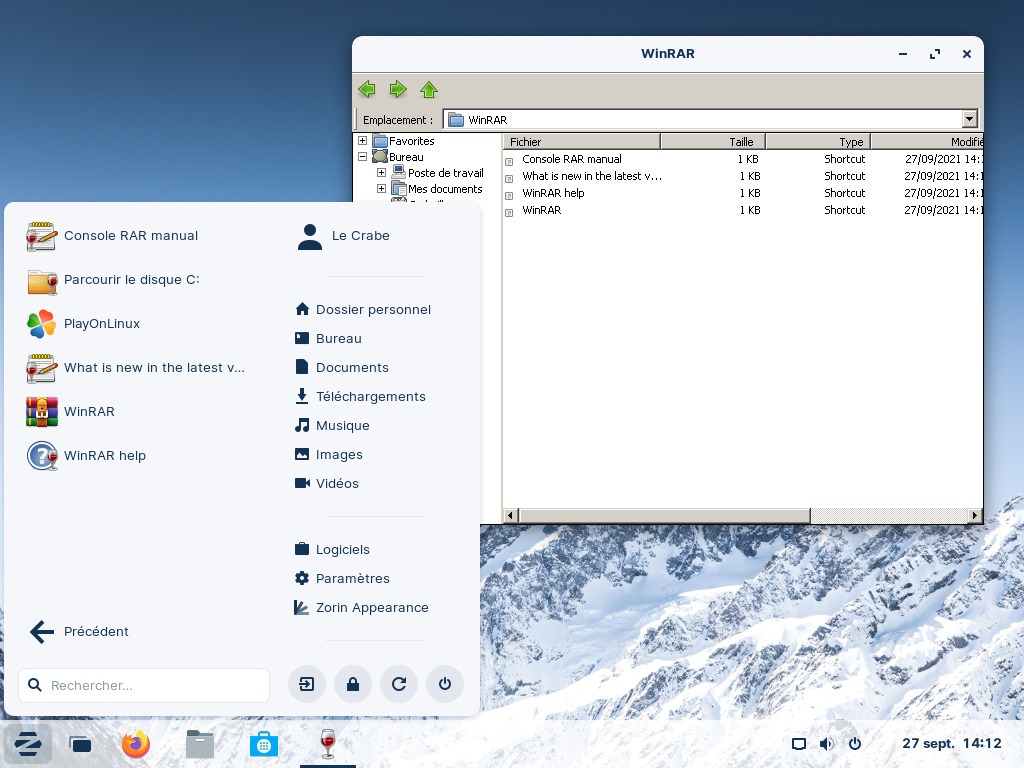The image size is (1024, 768).
Task: Expand the Poste de travail node
Action: point(381,172)
